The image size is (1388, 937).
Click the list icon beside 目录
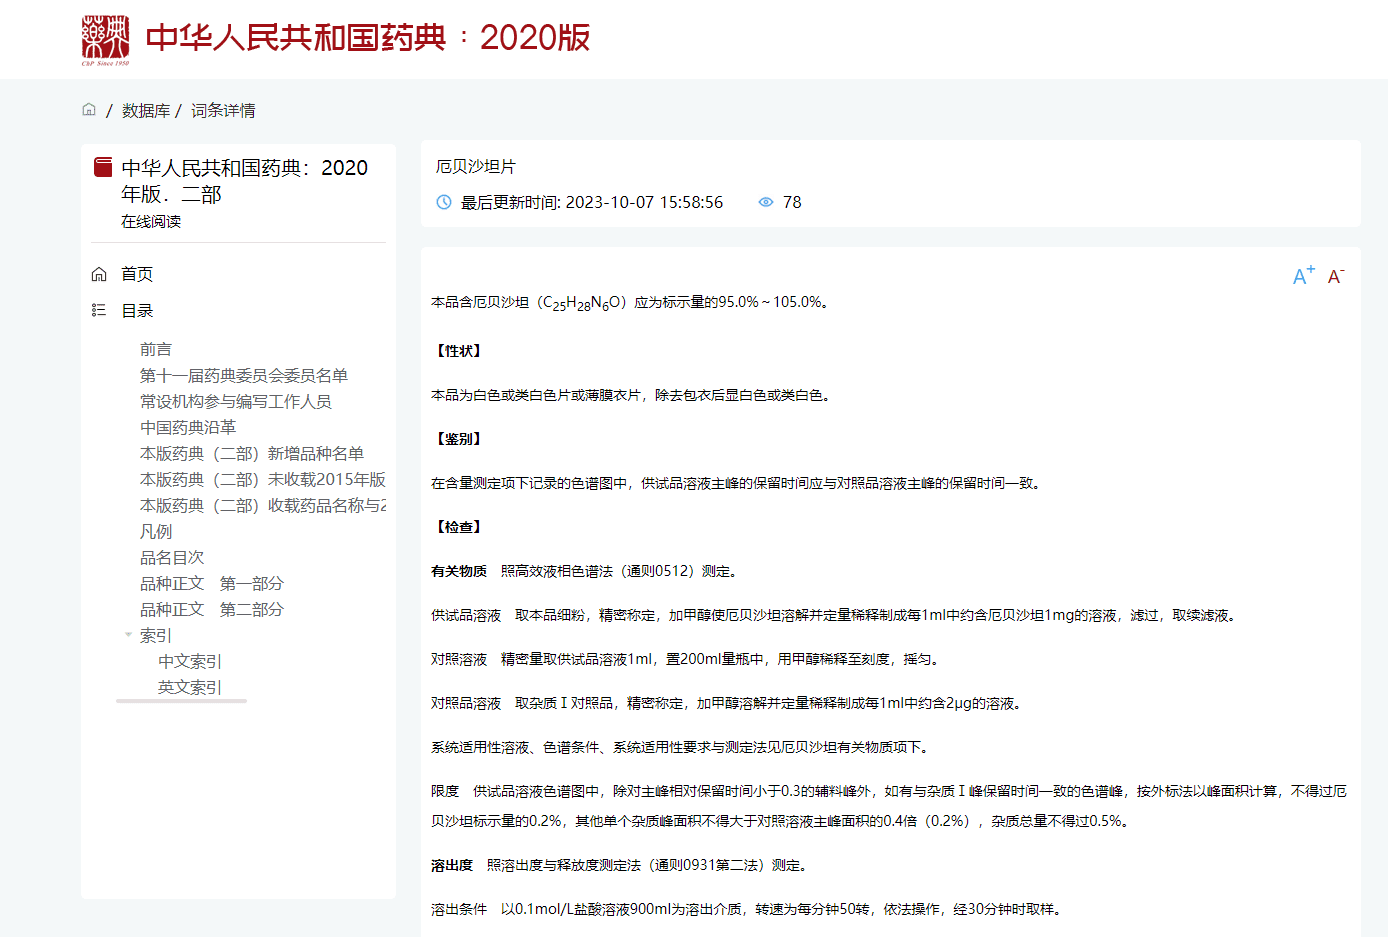click(x=99, y=310)
